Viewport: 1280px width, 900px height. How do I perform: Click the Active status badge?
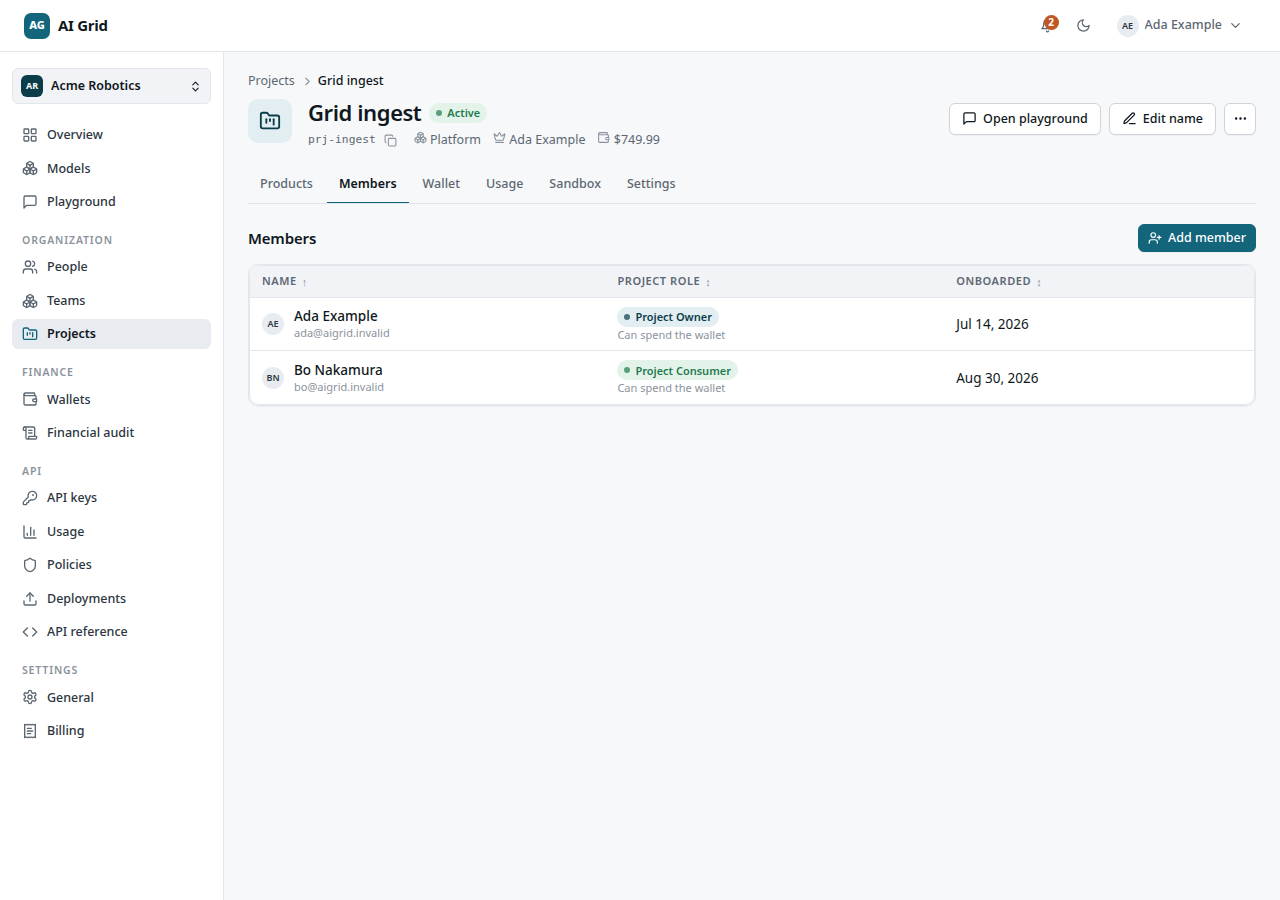click(x=458, y=114)
